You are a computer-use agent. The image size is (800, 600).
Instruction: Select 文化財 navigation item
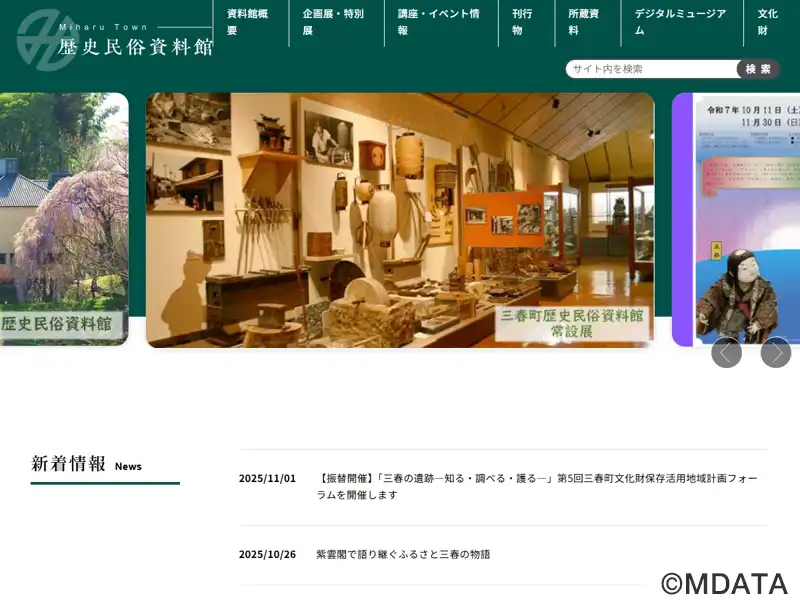pos(767,22)
